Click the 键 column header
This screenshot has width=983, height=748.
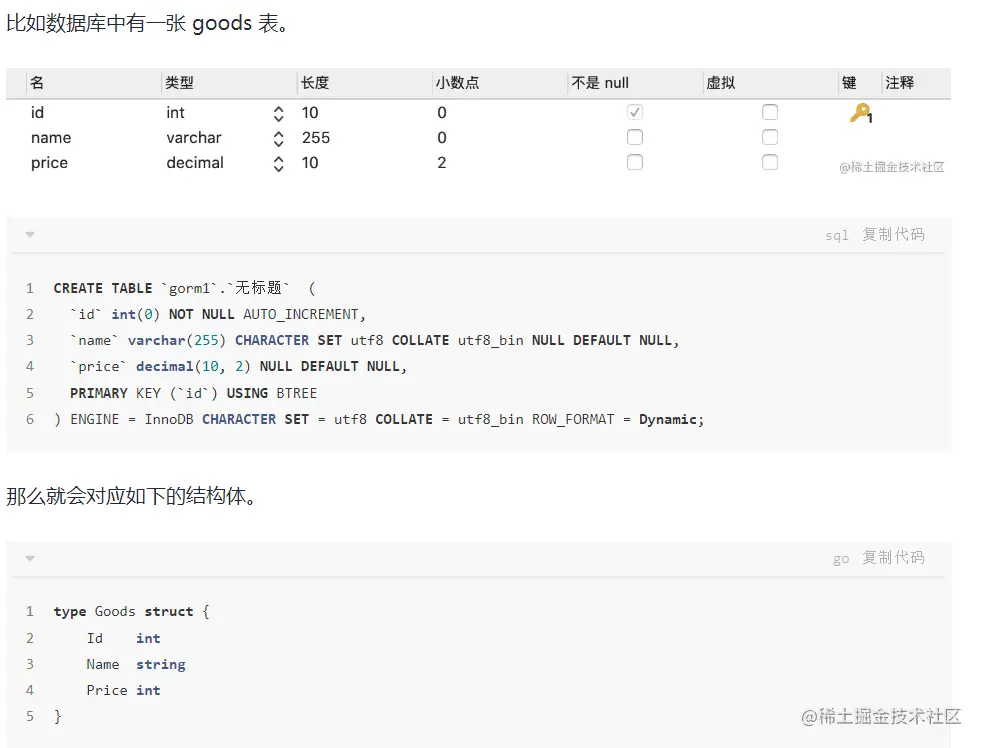click(860, 83)
